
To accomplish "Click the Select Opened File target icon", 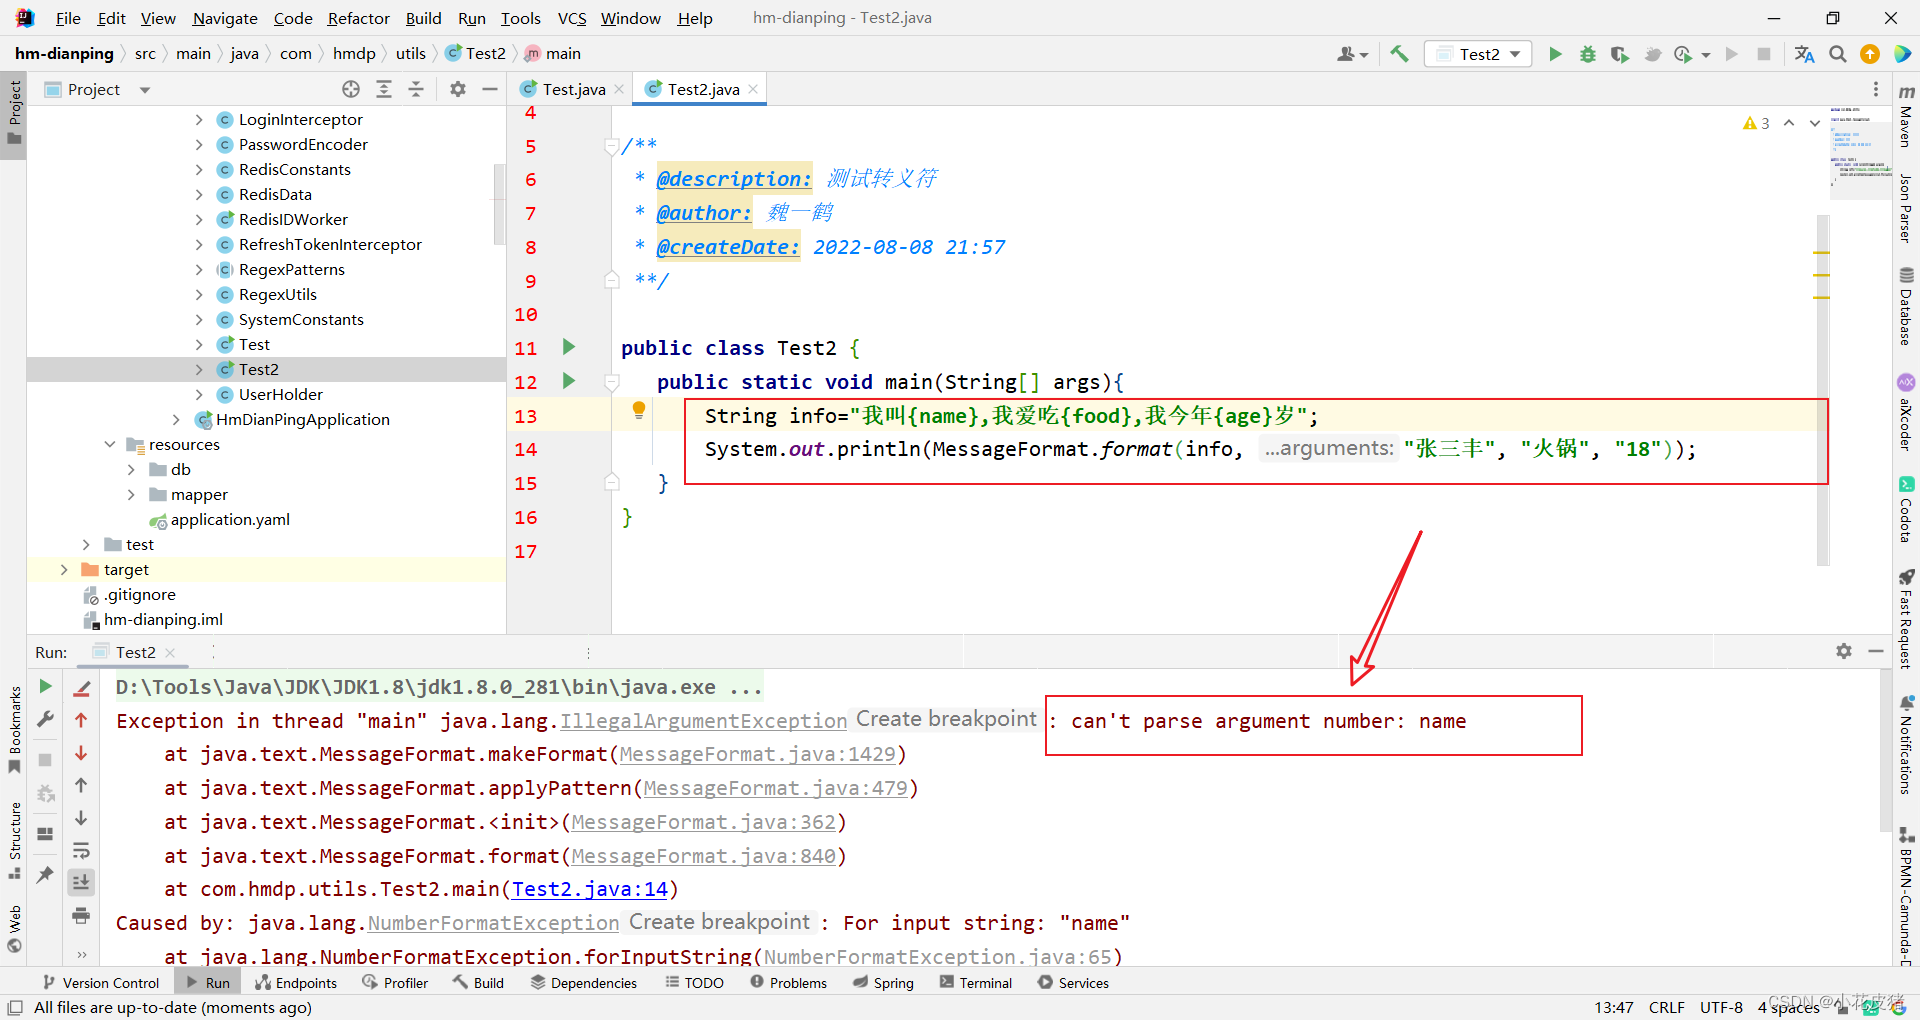I will pos(351,89).
